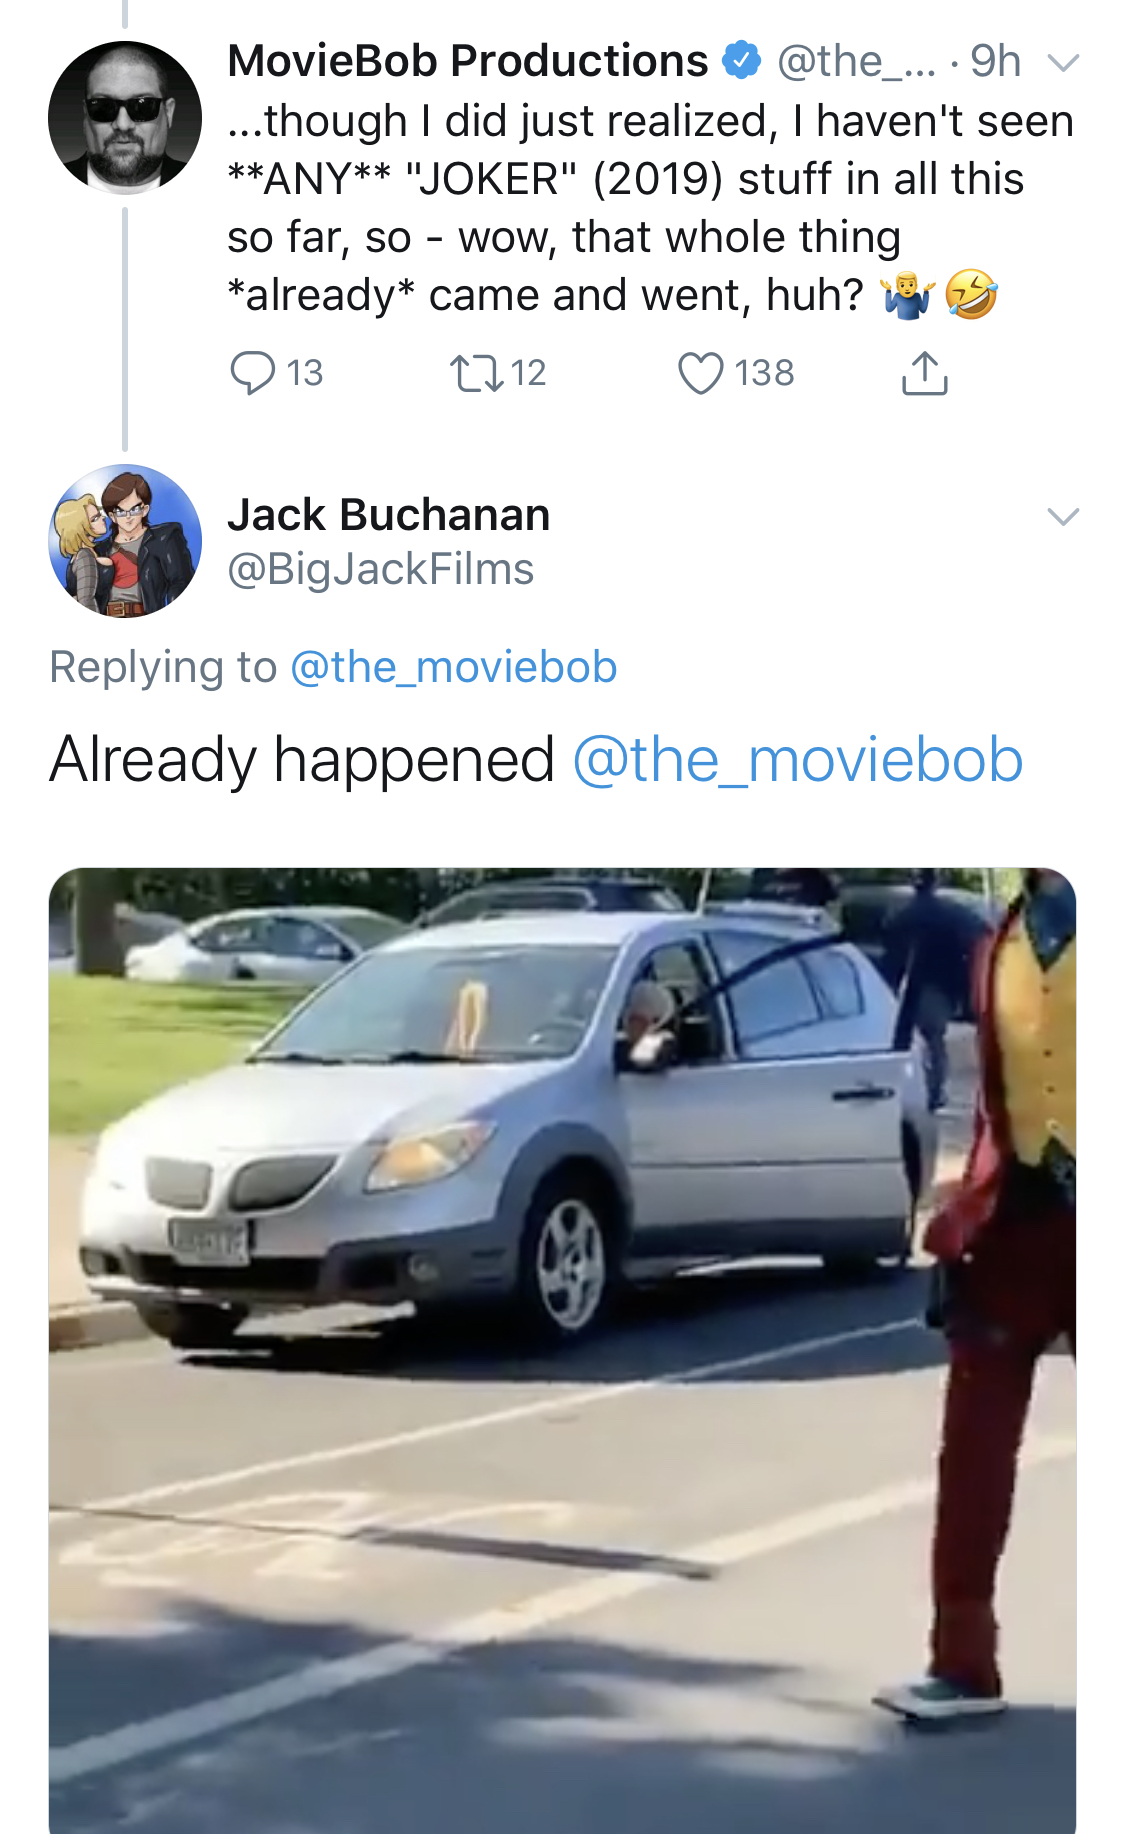Expand options chevron on Jack Buchanan reply
Image resolution: width=1125 pixels, height=1834 pixels.
click(x=1063, y=516)
